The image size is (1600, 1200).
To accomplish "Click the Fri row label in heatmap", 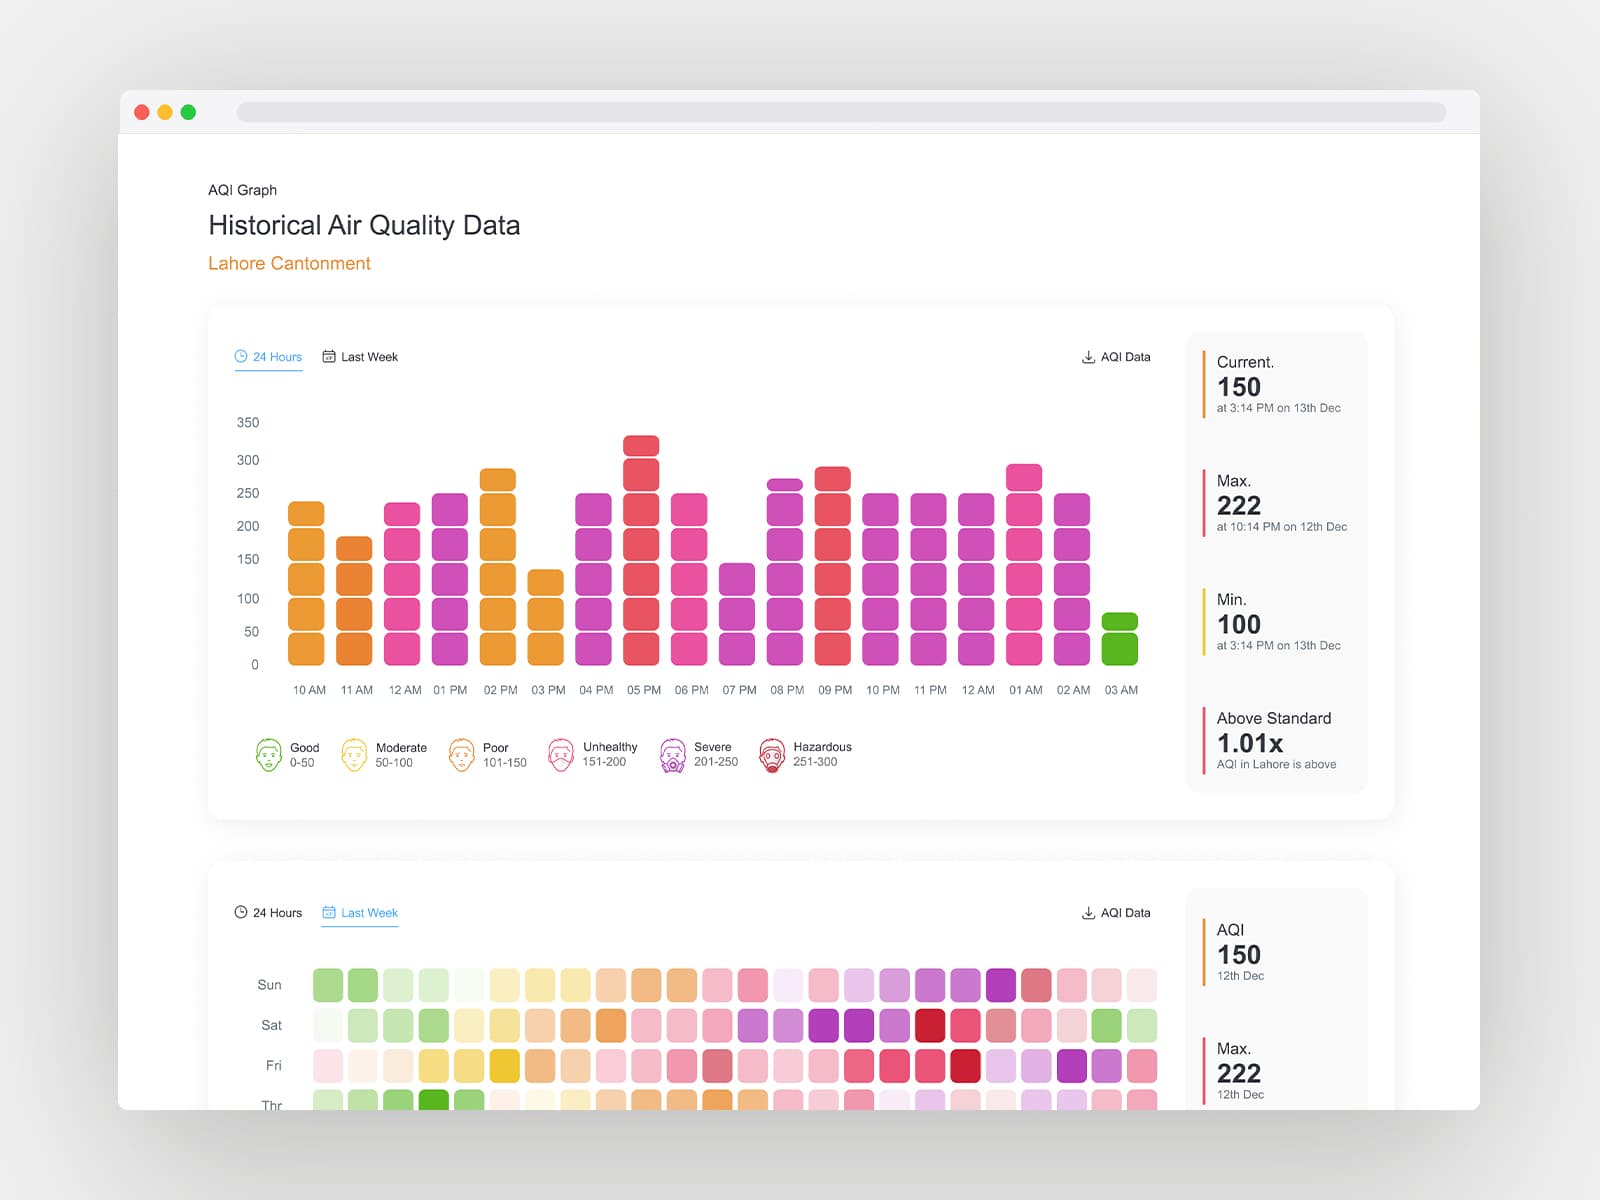I will tap(273, 1066).
